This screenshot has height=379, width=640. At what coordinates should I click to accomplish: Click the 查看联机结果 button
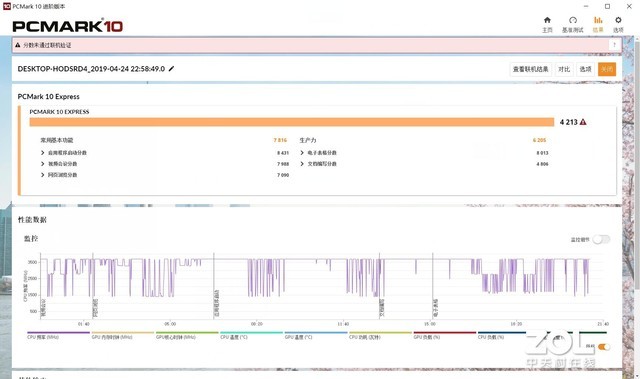(x=531, y=69)
